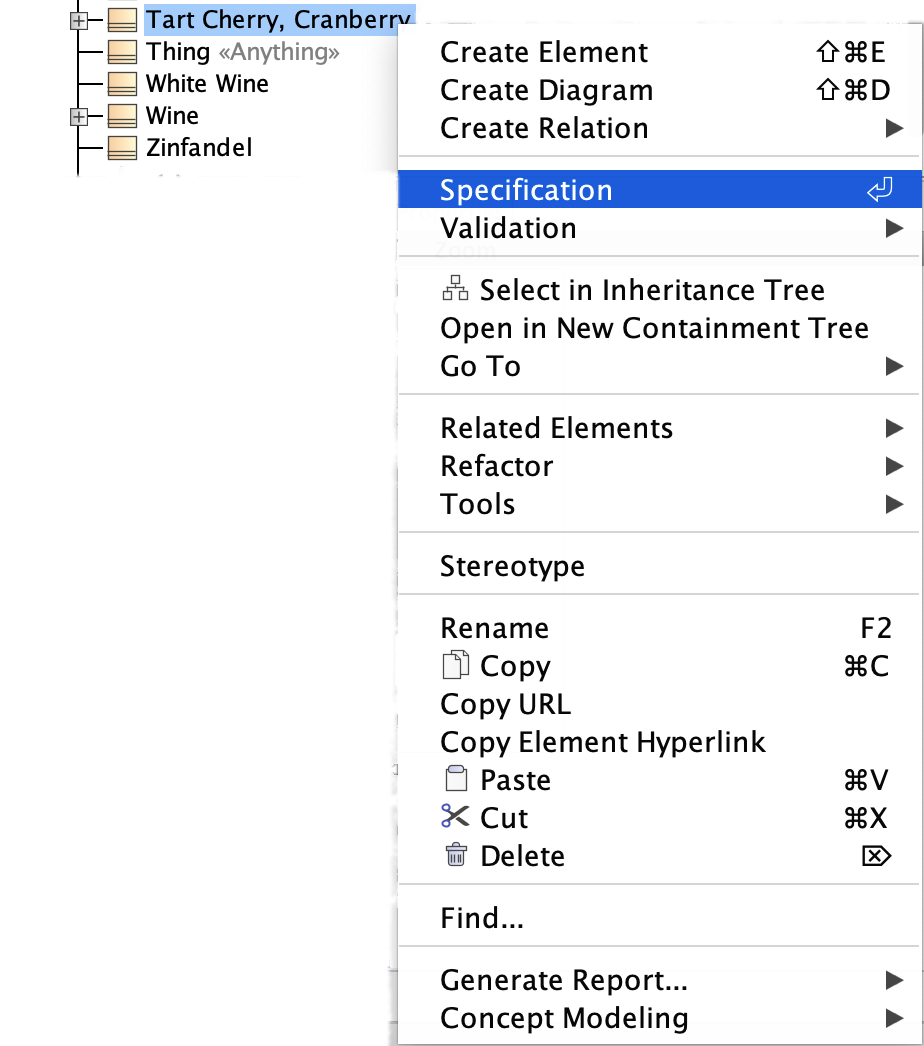Click the Zinfandel class icon

122,149
